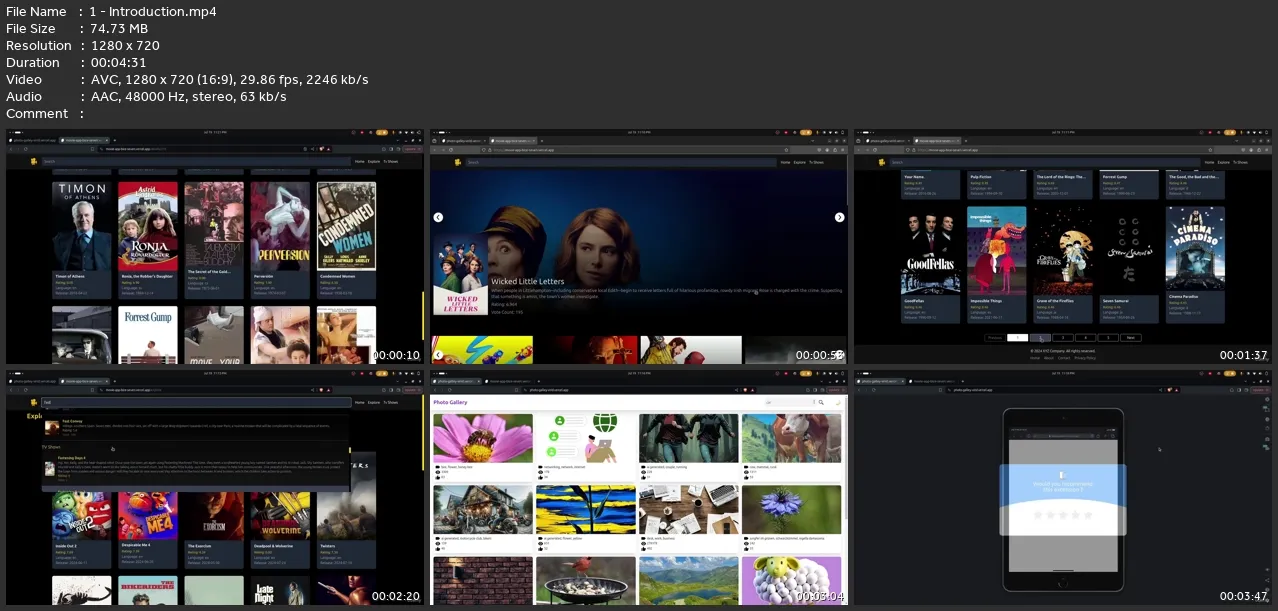The width and height of the screenshot is (1278, 611).
Task: Click the Privacy Policy footer link
Action: click(x=1085, y=358)
